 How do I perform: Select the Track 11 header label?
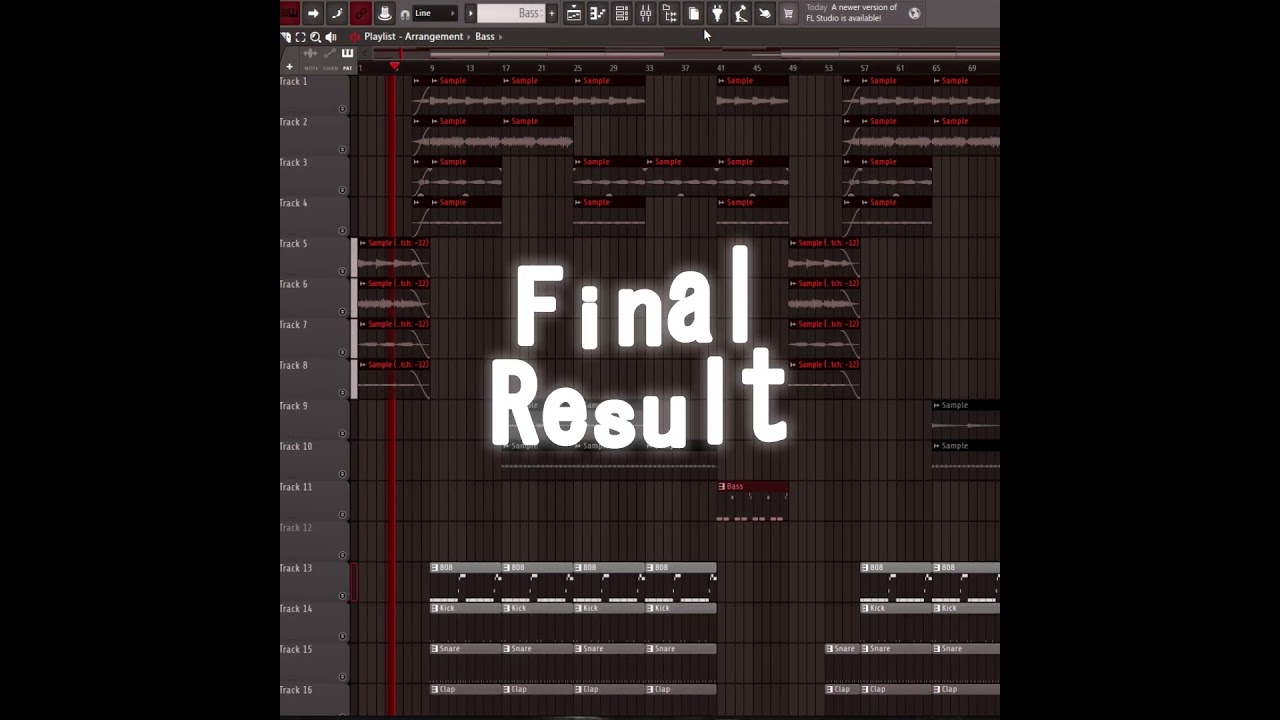point(296,487)
